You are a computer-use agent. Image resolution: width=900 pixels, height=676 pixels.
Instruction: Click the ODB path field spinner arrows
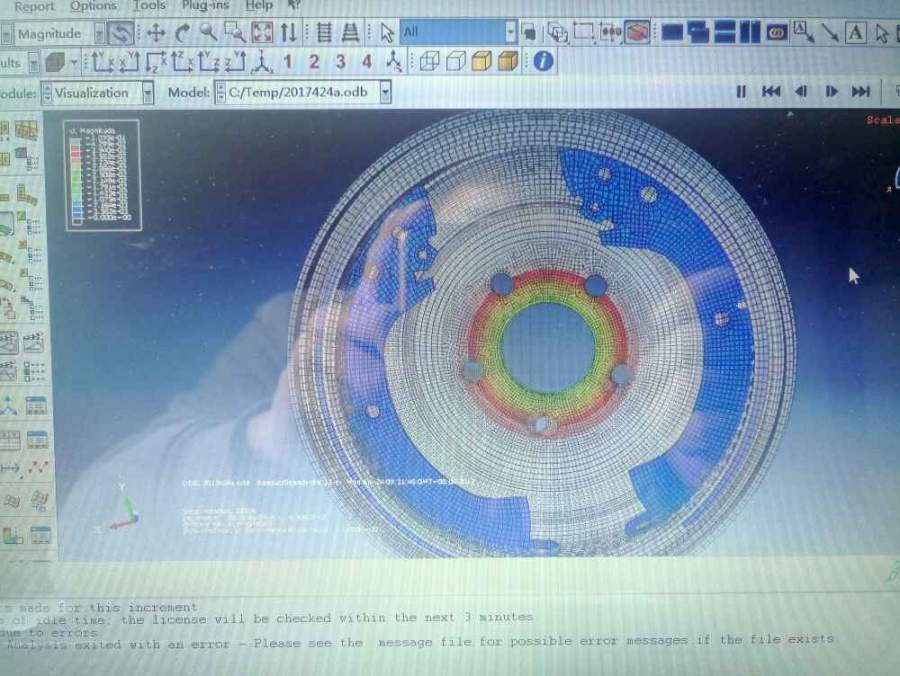[x=220, y=92]
